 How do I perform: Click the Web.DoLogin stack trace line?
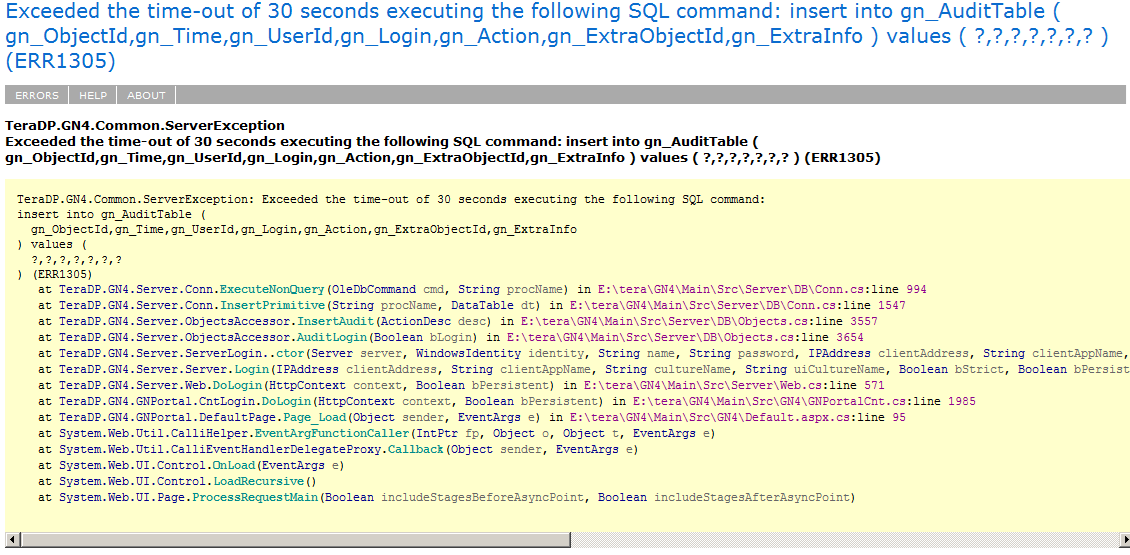(461, 385)
